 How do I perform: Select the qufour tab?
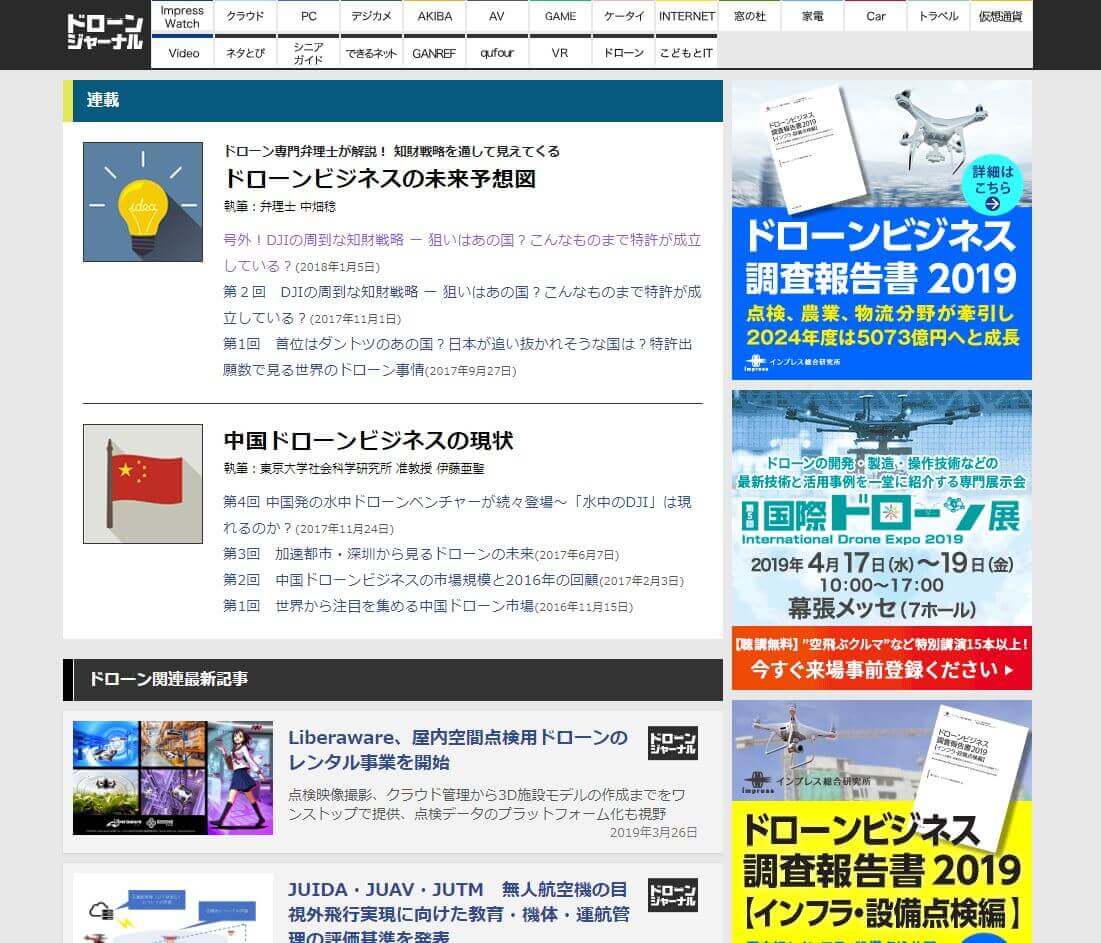point(496,53)
